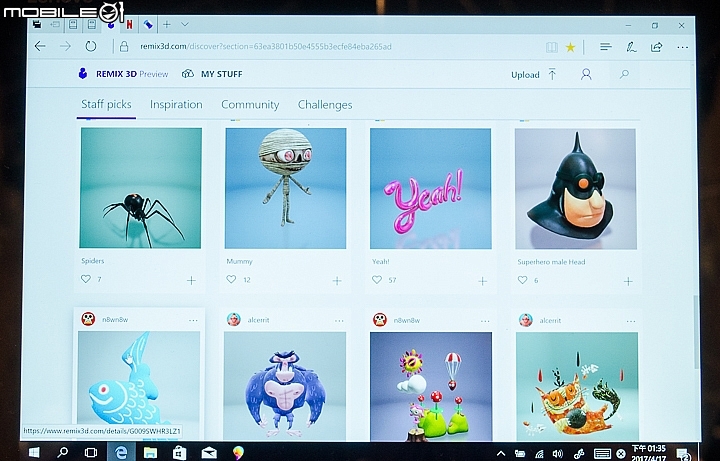Viewport: 720px width, 461px height.
Task: Show hidden system tray icons
Action: 501,454
